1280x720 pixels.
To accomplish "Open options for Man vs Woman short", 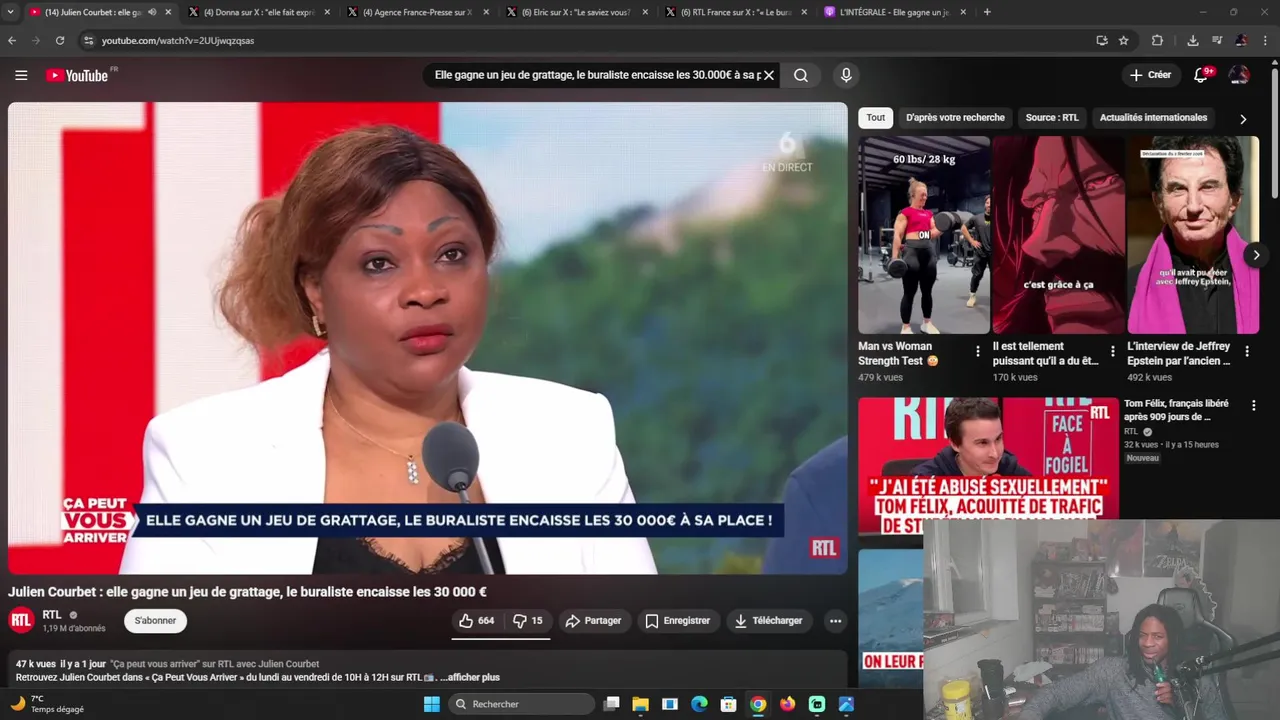I will pos(978,352).
